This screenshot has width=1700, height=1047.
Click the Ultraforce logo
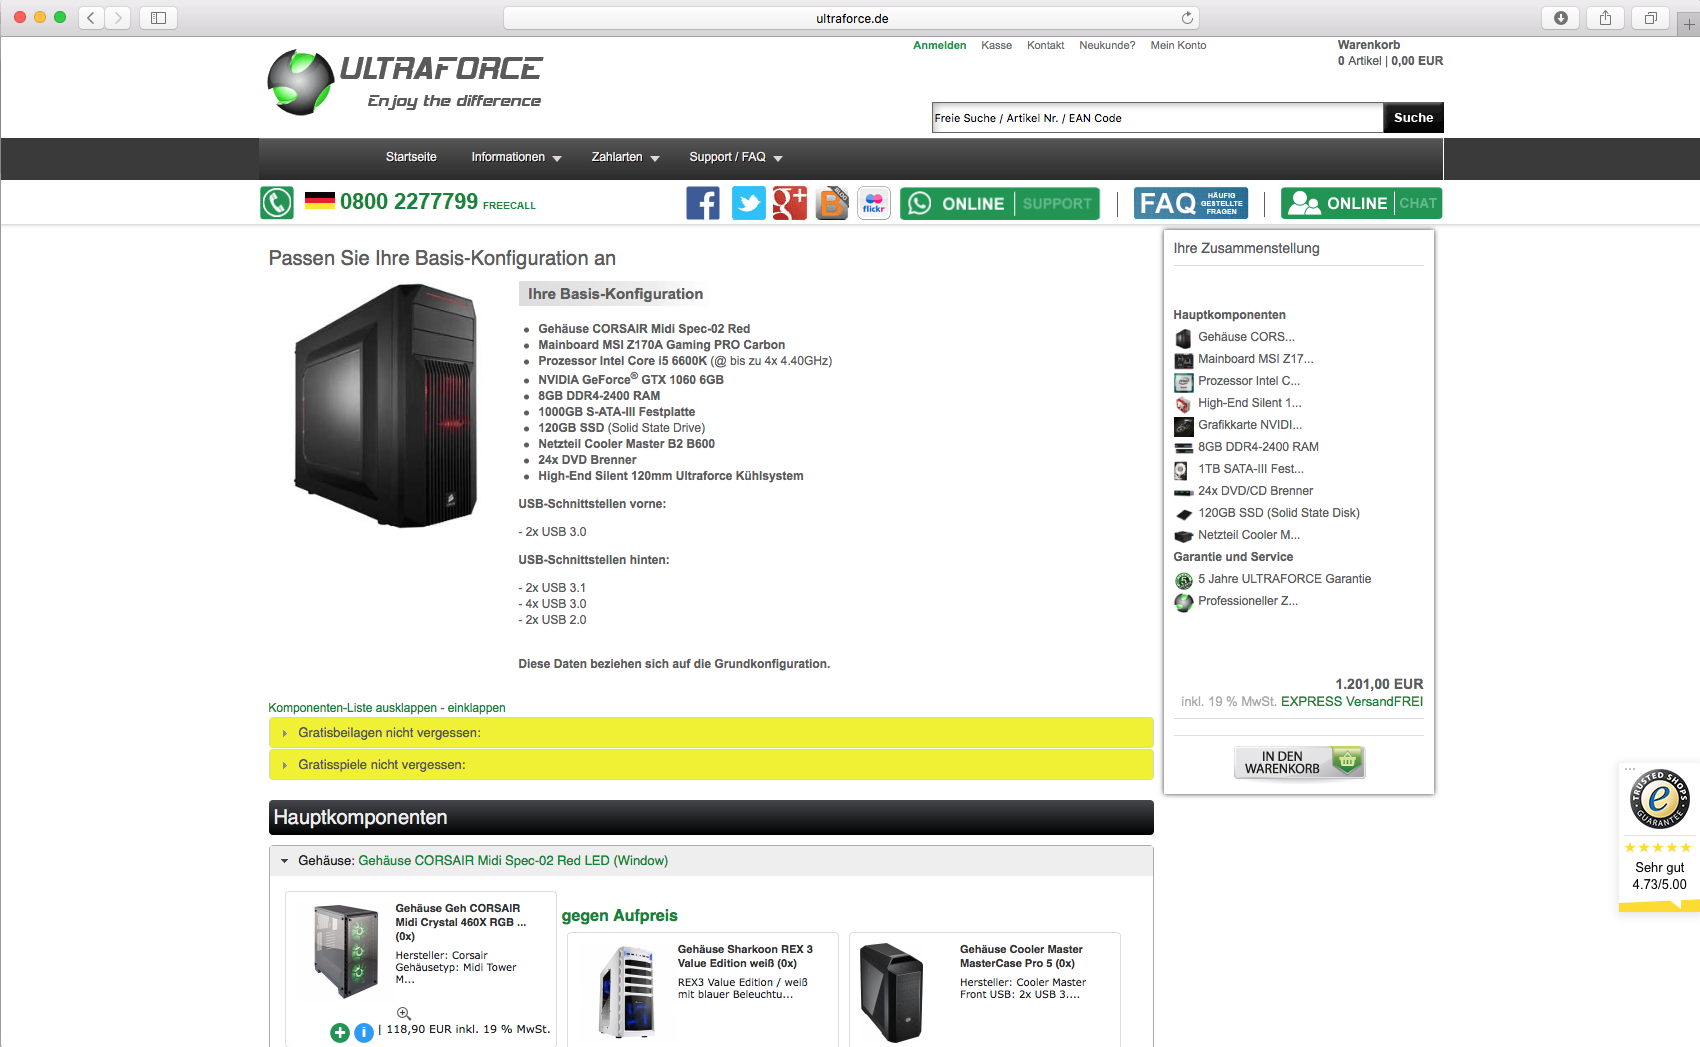pyautogui.click(x=405, y=82)
